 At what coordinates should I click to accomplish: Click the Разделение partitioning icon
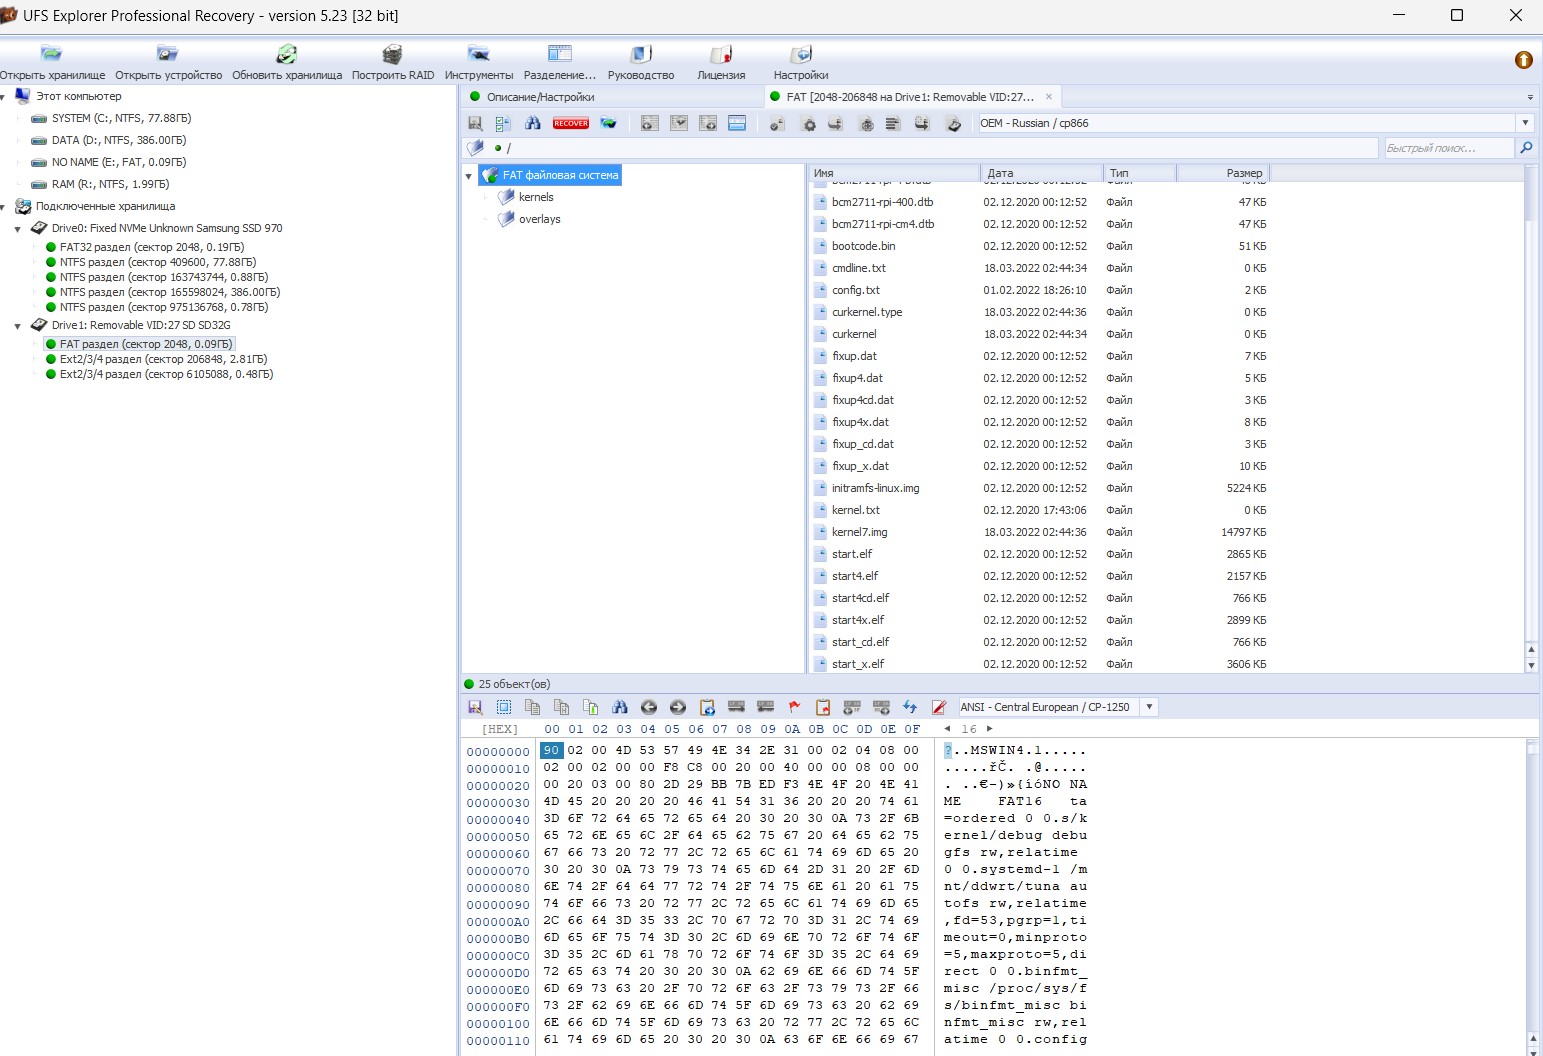click(x=560, y=54)
